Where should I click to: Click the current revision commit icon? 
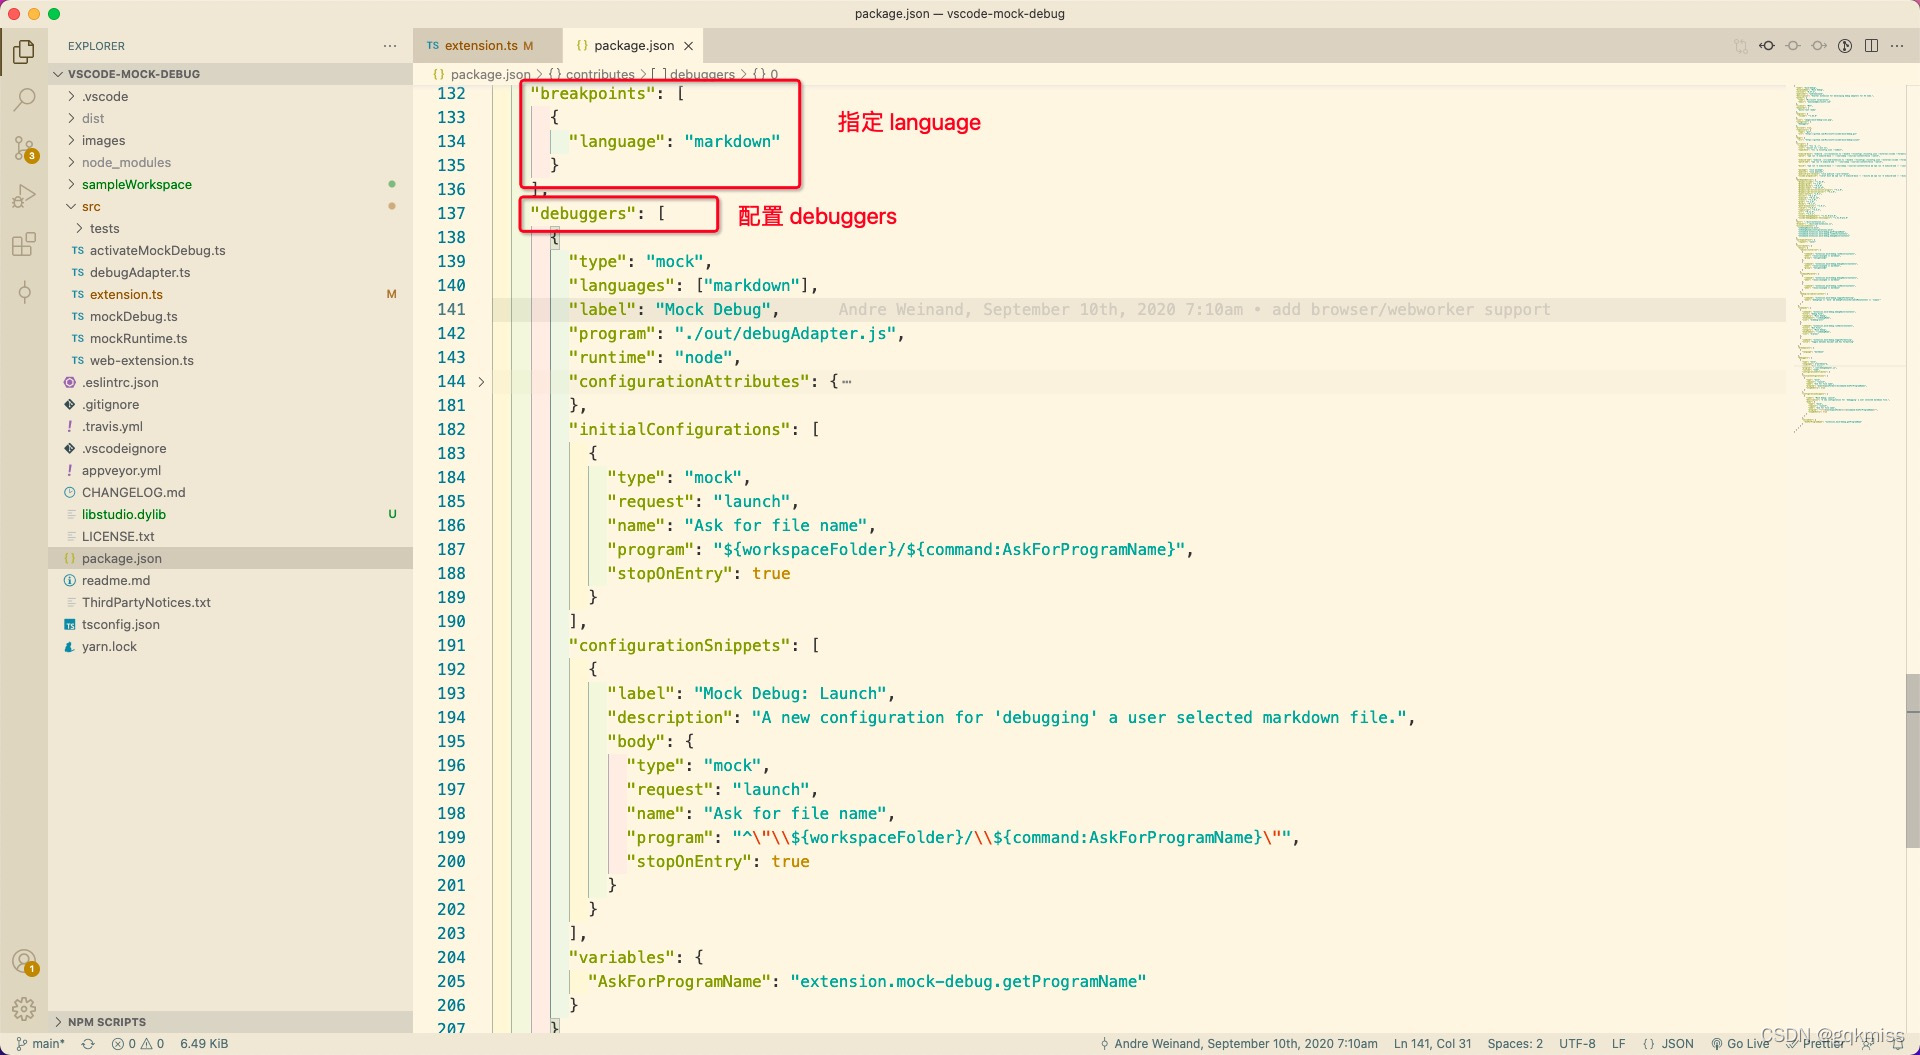(1793, 46)
